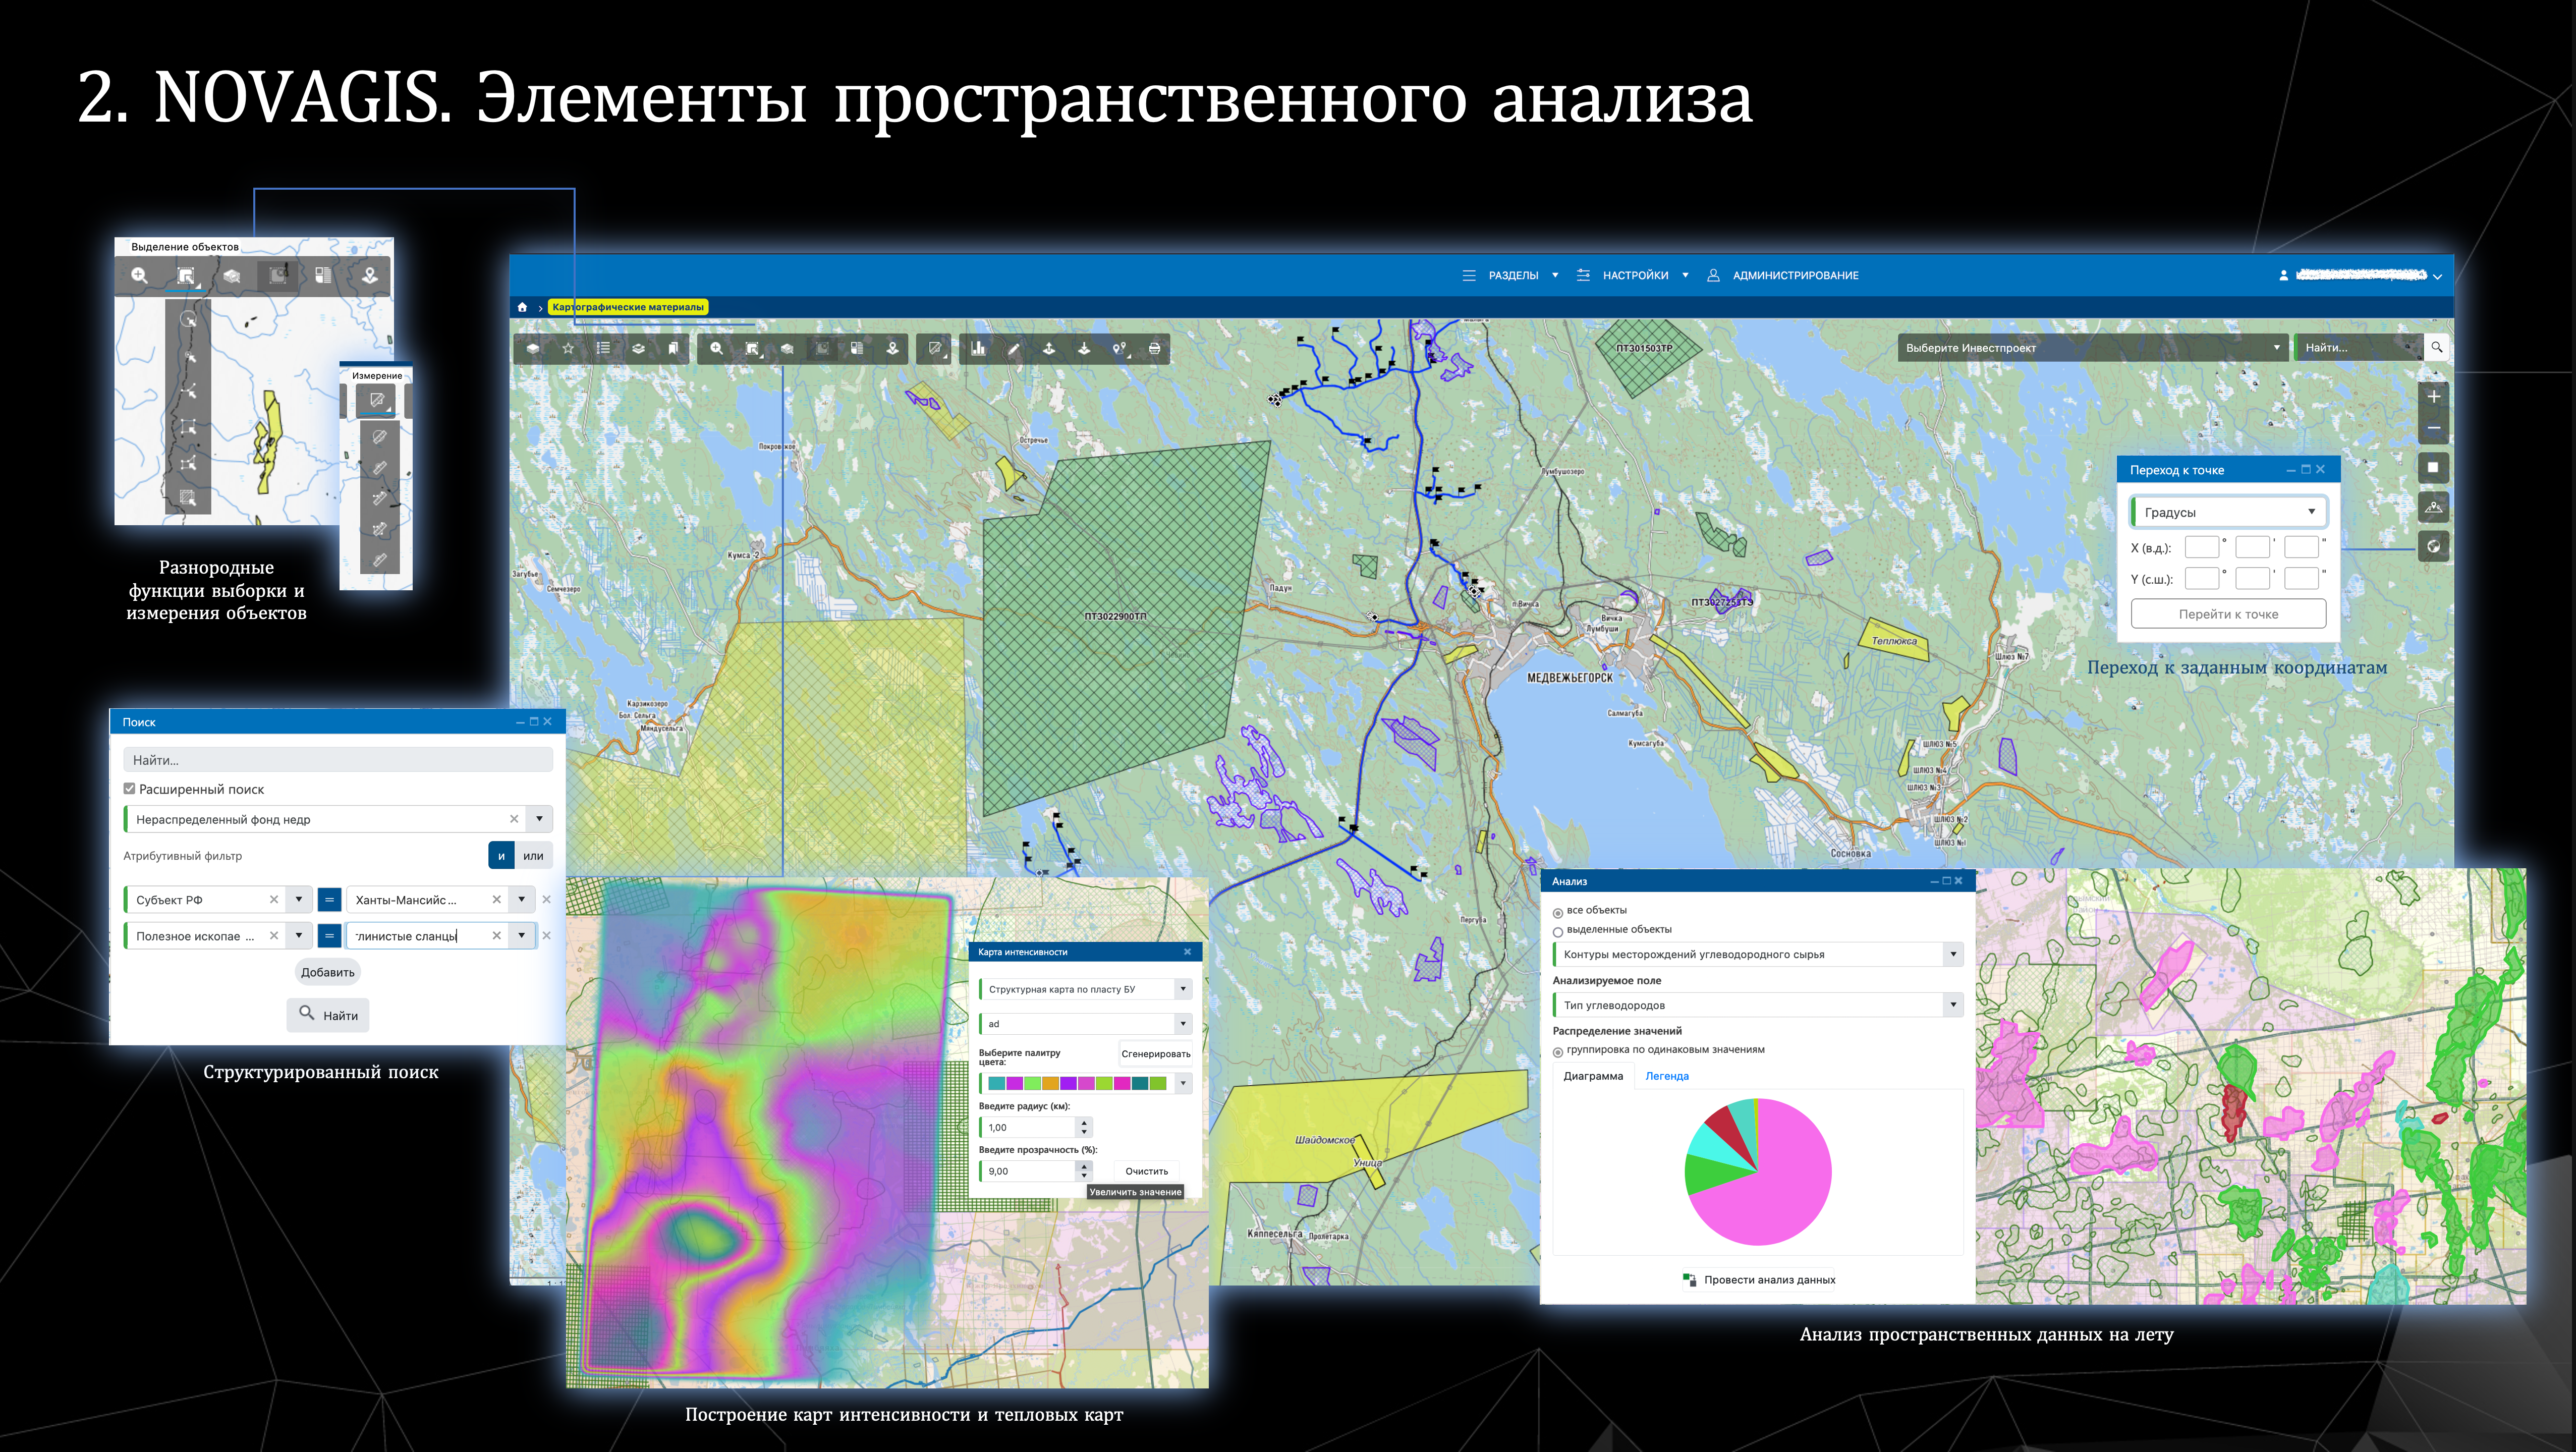Image resolution: width=2576 pixels, height=1452 pixels.
Task: Open bookmarks from the main map toolbar
Action: 673,349
